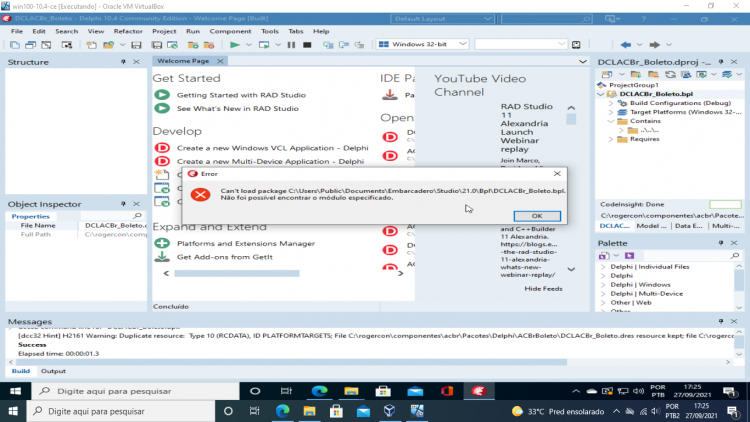Image resolution: width=750 pixels, height=422 pixels.
Task: Click the Save All toolbar icon
Action: pos(156,44)
